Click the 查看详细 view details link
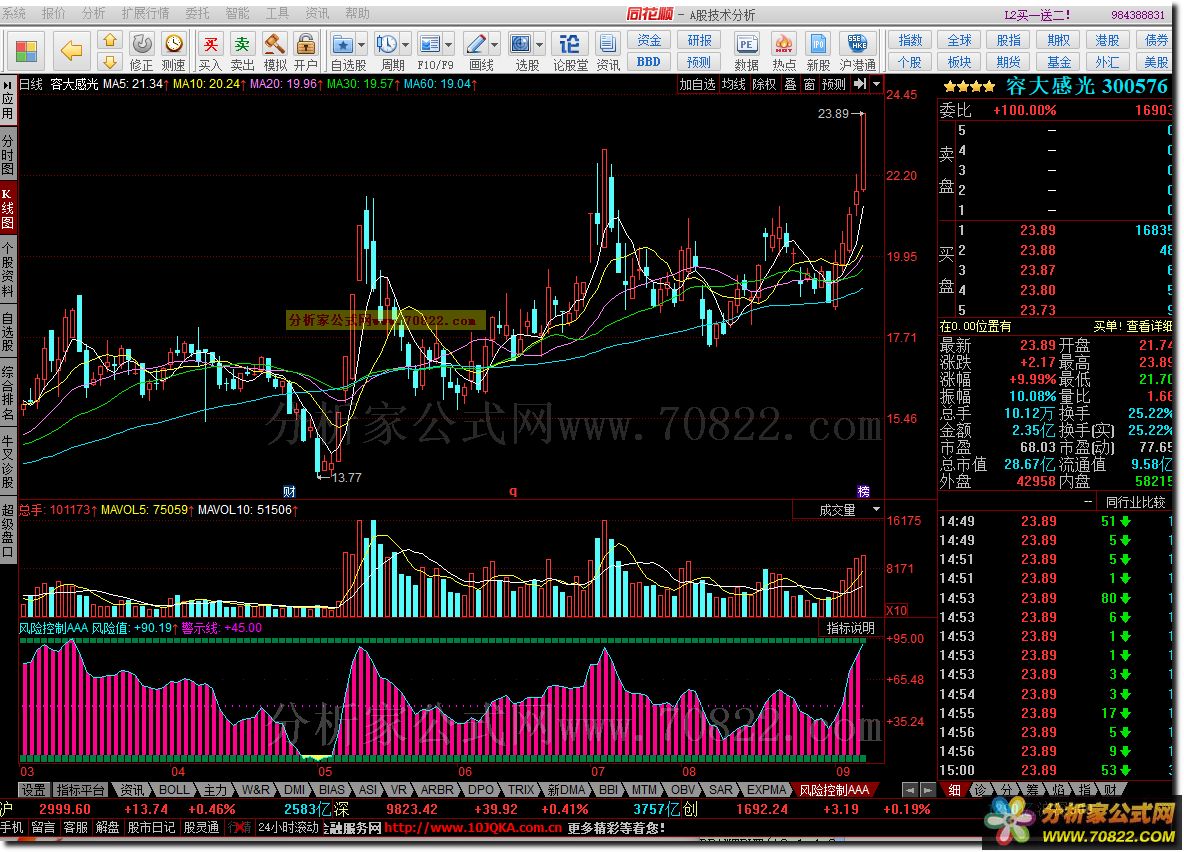This screenshot has height=852, width=1184. tap(1150, 326)
